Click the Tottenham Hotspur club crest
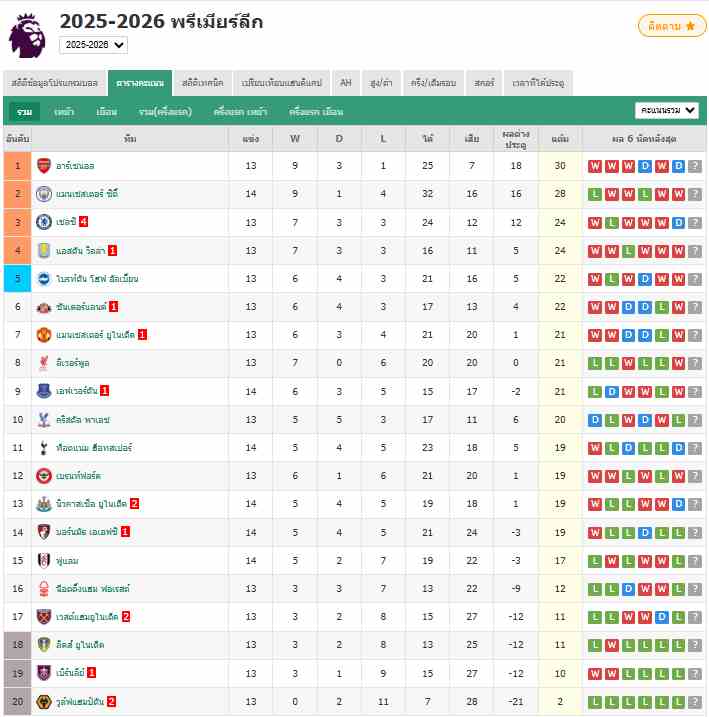The image size is (709, 717). (43, 447)
